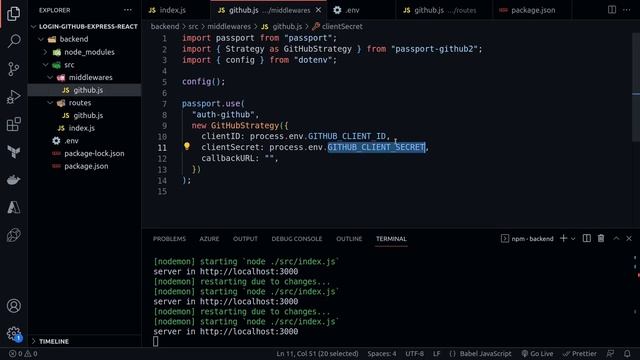Open the Docker view icon

13,180
